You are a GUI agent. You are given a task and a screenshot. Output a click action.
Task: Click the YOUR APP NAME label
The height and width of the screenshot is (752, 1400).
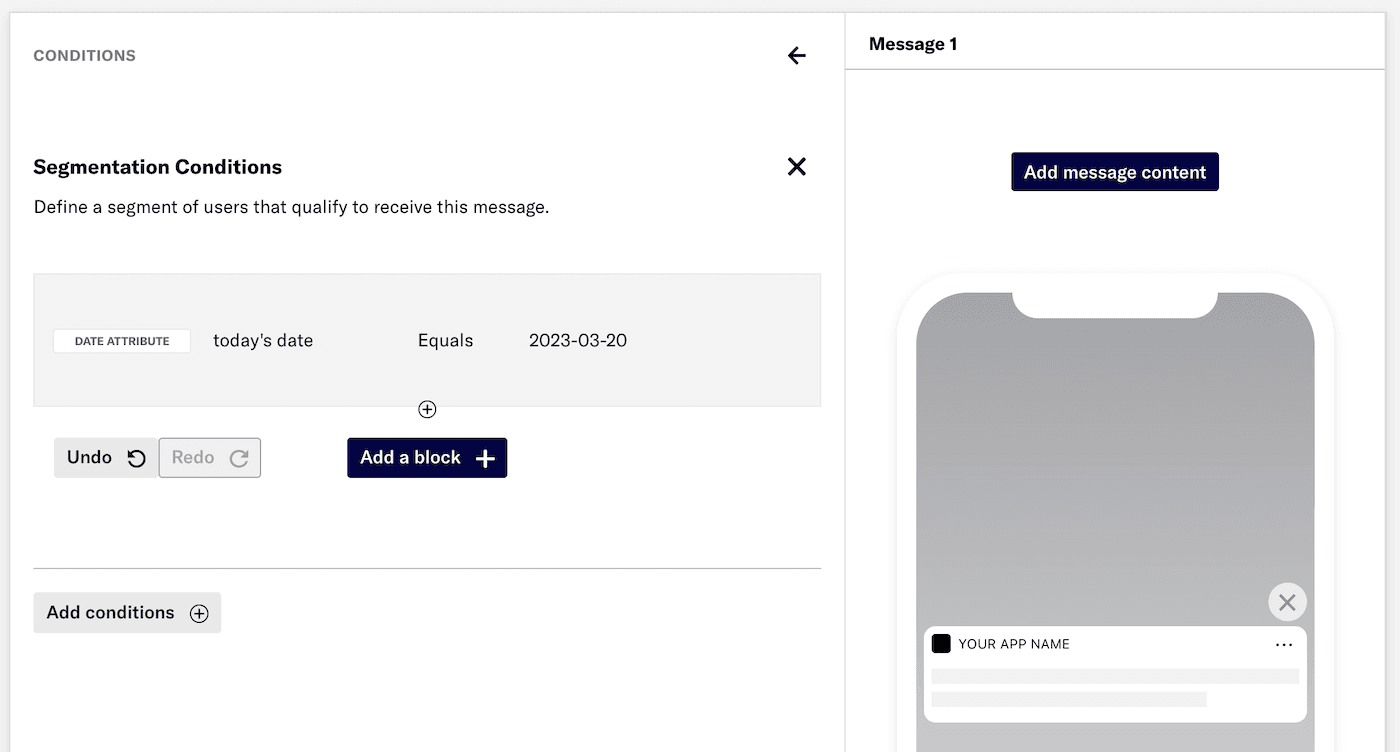pyautogui.click(x=1013, y=644)
